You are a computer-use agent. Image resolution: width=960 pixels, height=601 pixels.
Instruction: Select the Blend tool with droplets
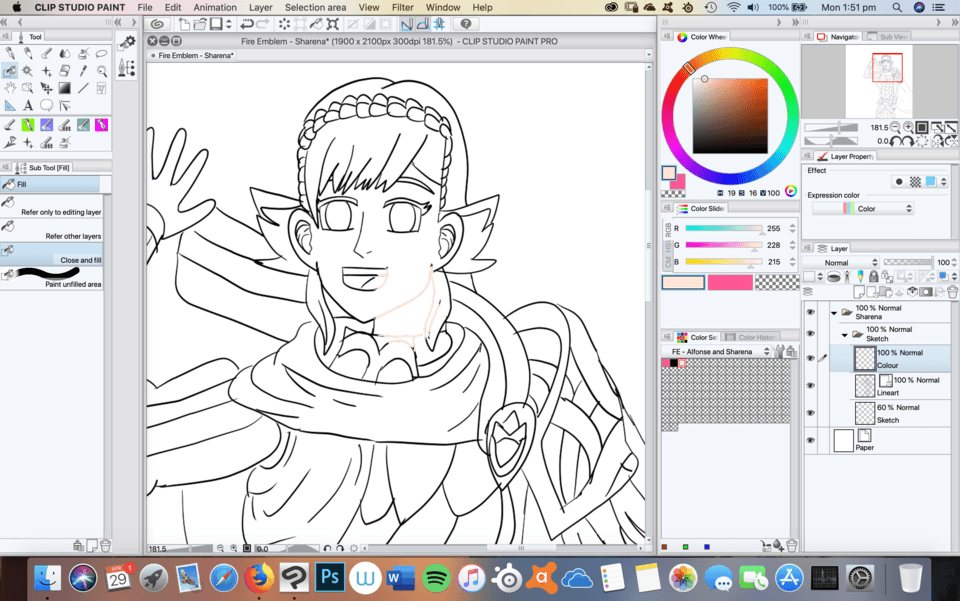pyautogui.click(x=65, y=53)
